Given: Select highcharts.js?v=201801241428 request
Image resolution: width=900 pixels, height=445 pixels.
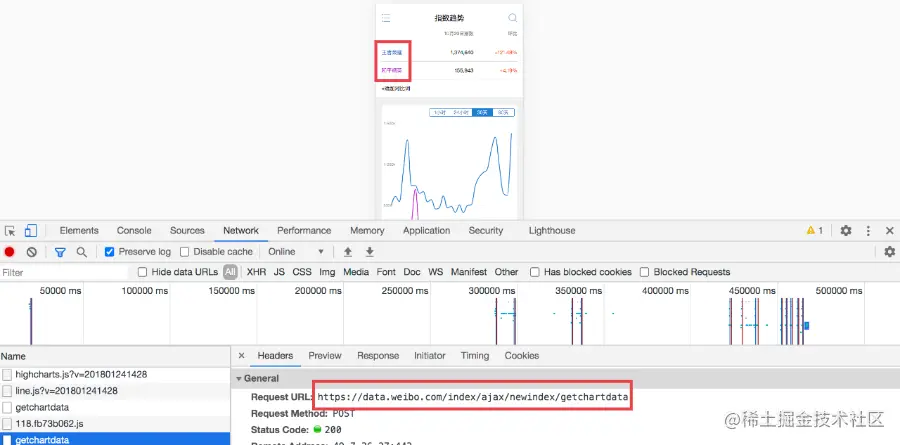Looking at the screenshot, I should pyautogui.click(x=115, y=374).
